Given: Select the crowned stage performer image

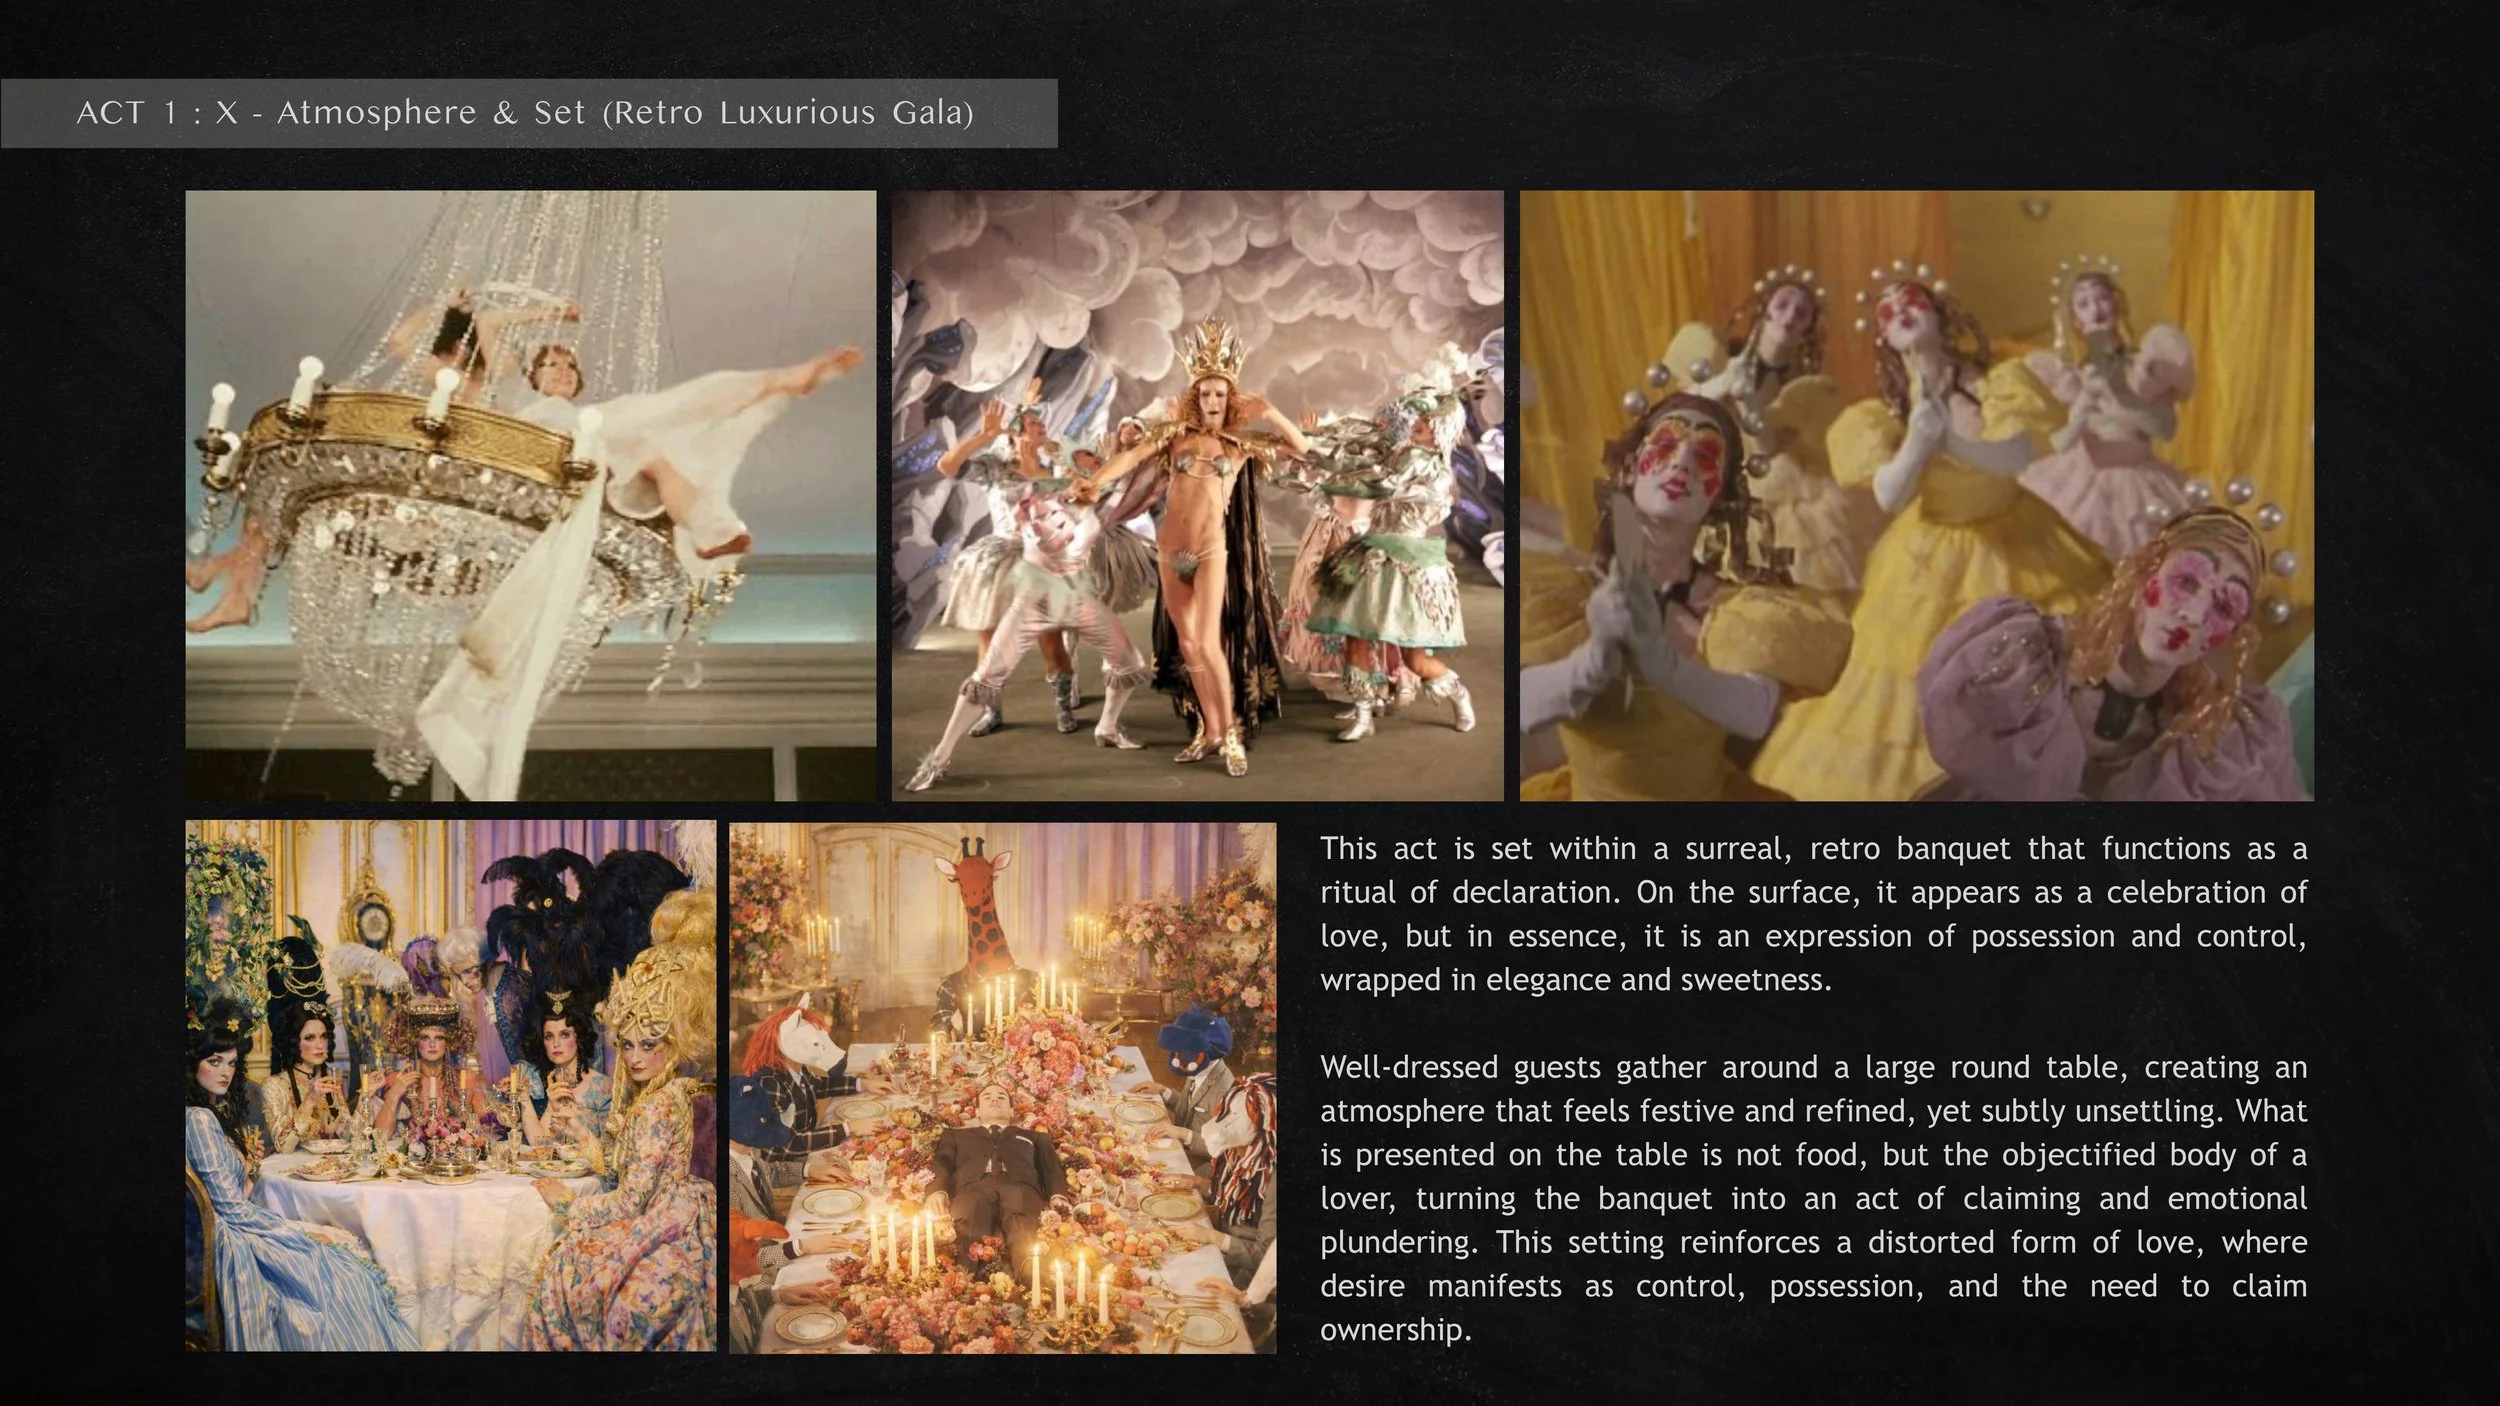Looking at the screenshot, I should coord(1197,495).
